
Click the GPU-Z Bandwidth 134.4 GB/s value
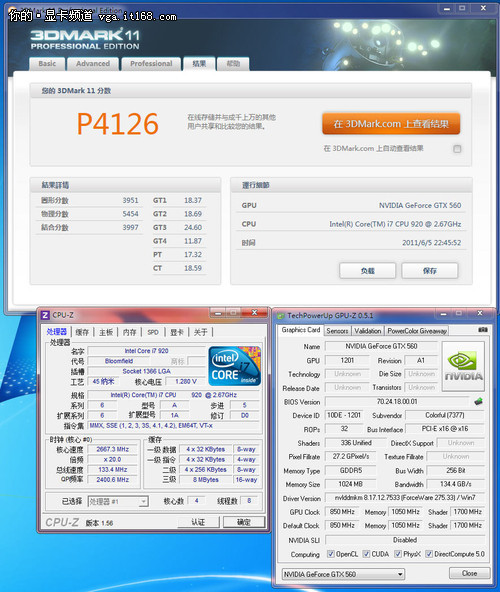(x=455, y=484)
